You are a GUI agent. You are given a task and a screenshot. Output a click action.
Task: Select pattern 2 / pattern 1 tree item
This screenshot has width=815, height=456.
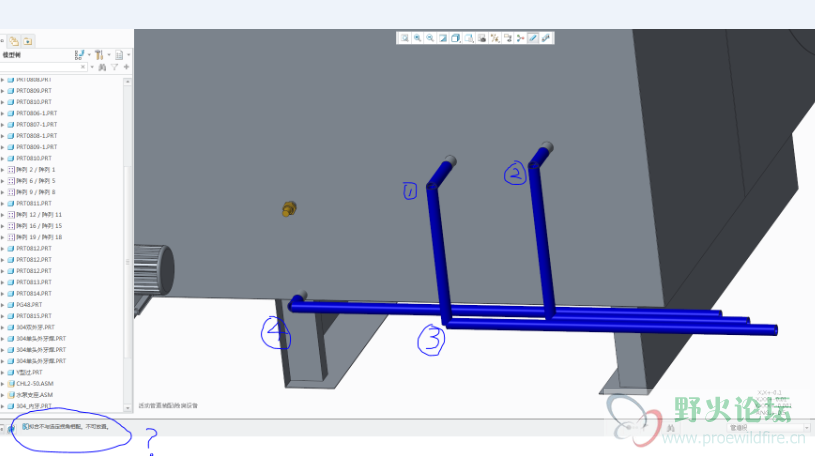tap(35, 170)
